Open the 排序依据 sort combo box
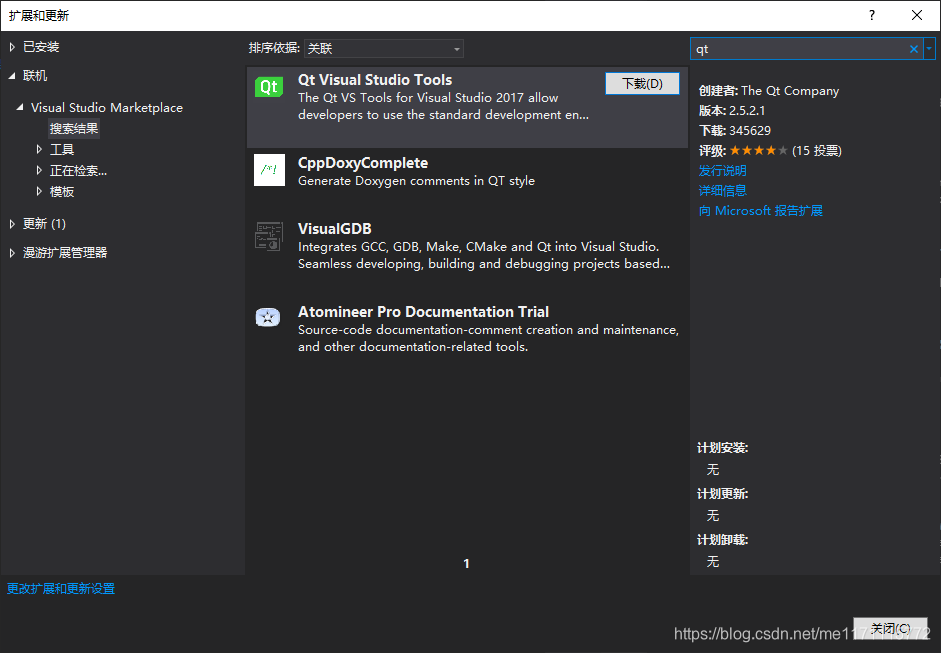 (x=384, y=48)
